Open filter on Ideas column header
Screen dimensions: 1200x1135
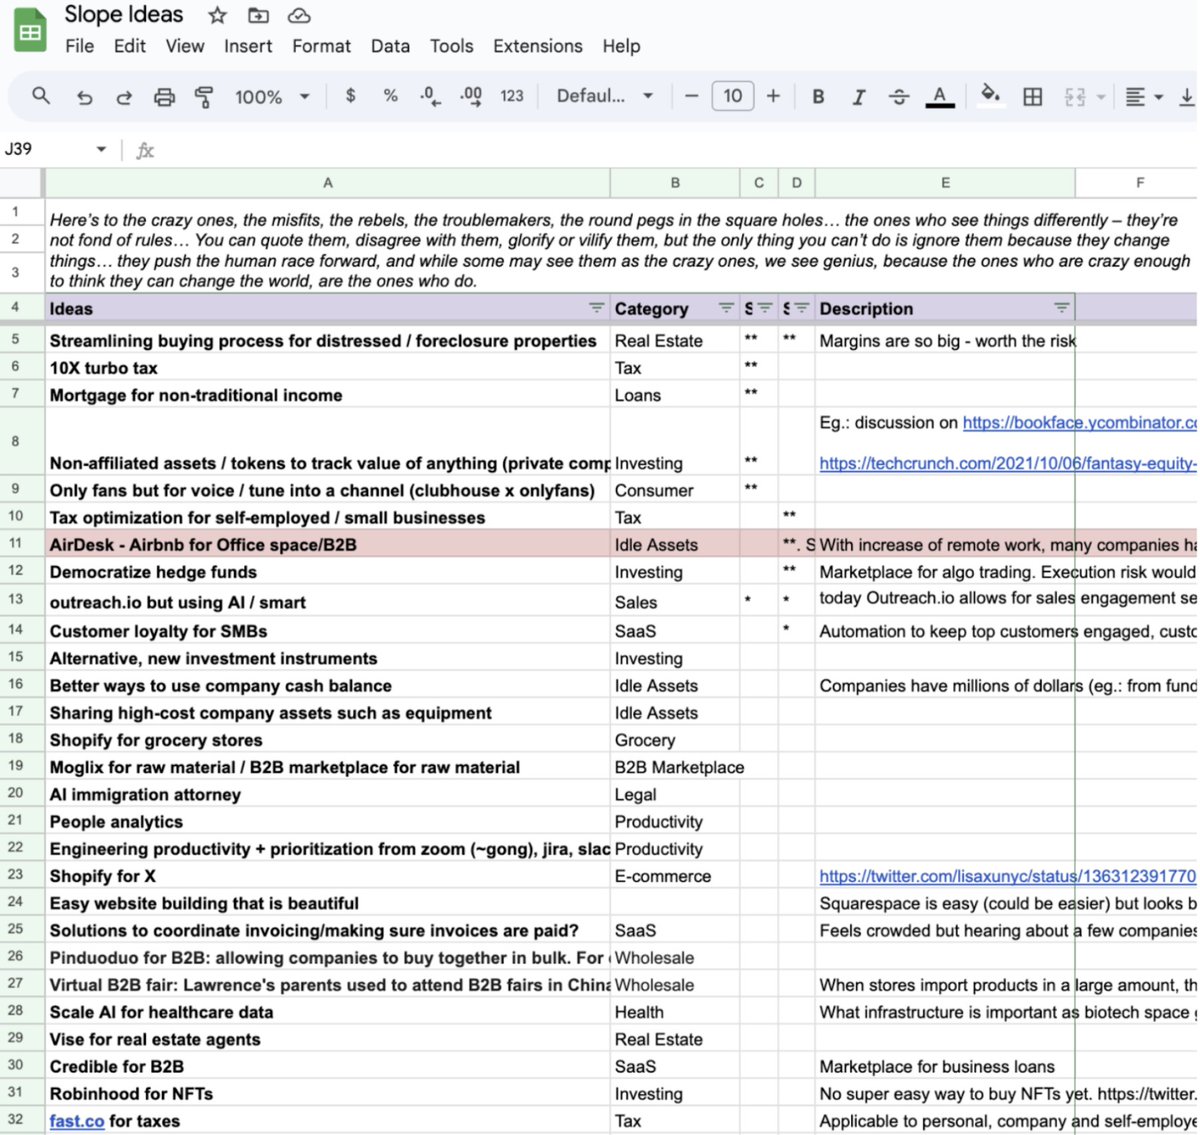tap(596, 308)
